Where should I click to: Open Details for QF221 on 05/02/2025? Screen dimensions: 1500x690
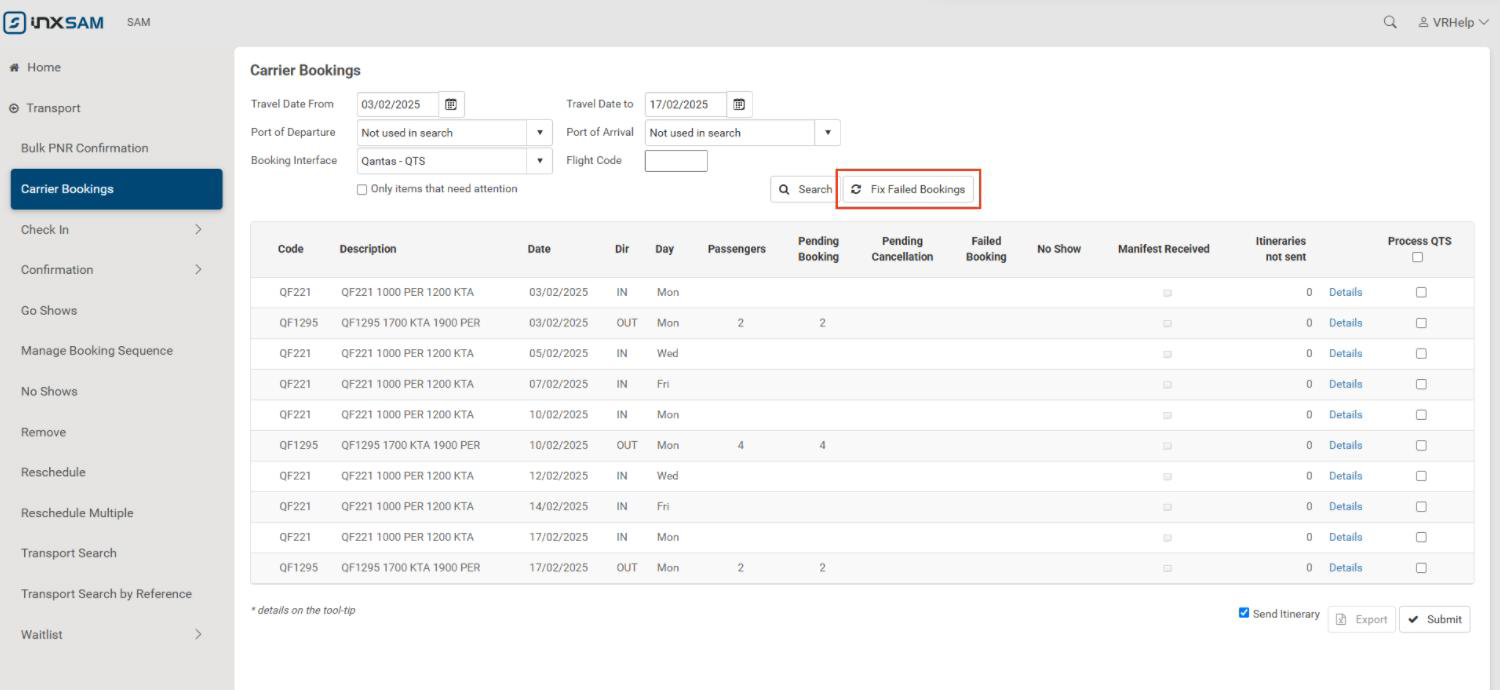coord(1345,353)
